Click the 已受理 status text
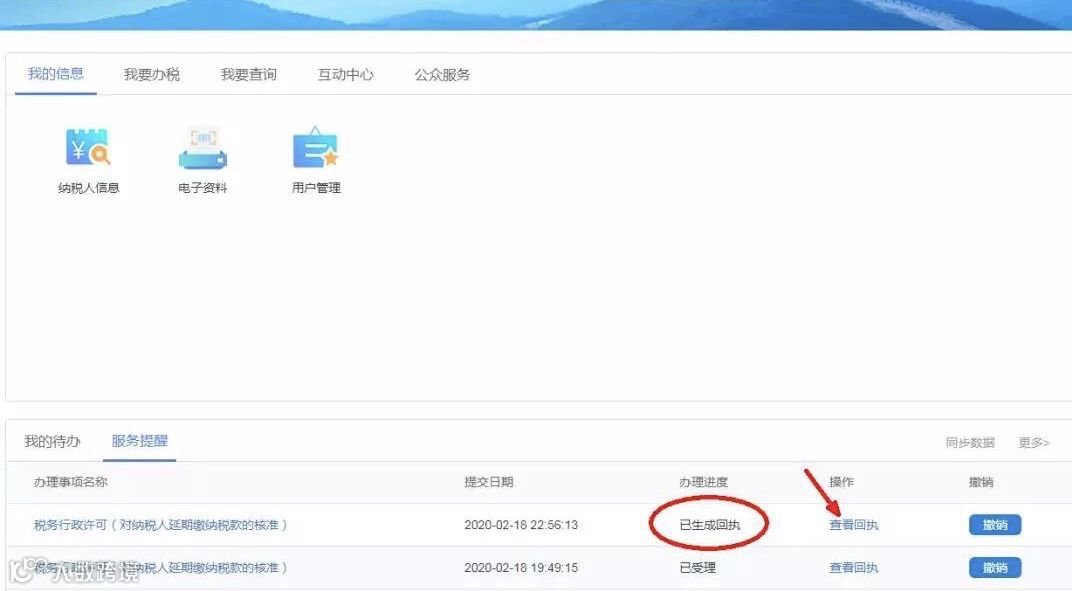This screenshot has height=591, width=1072. pyautogui.click(x=697, y=568)
